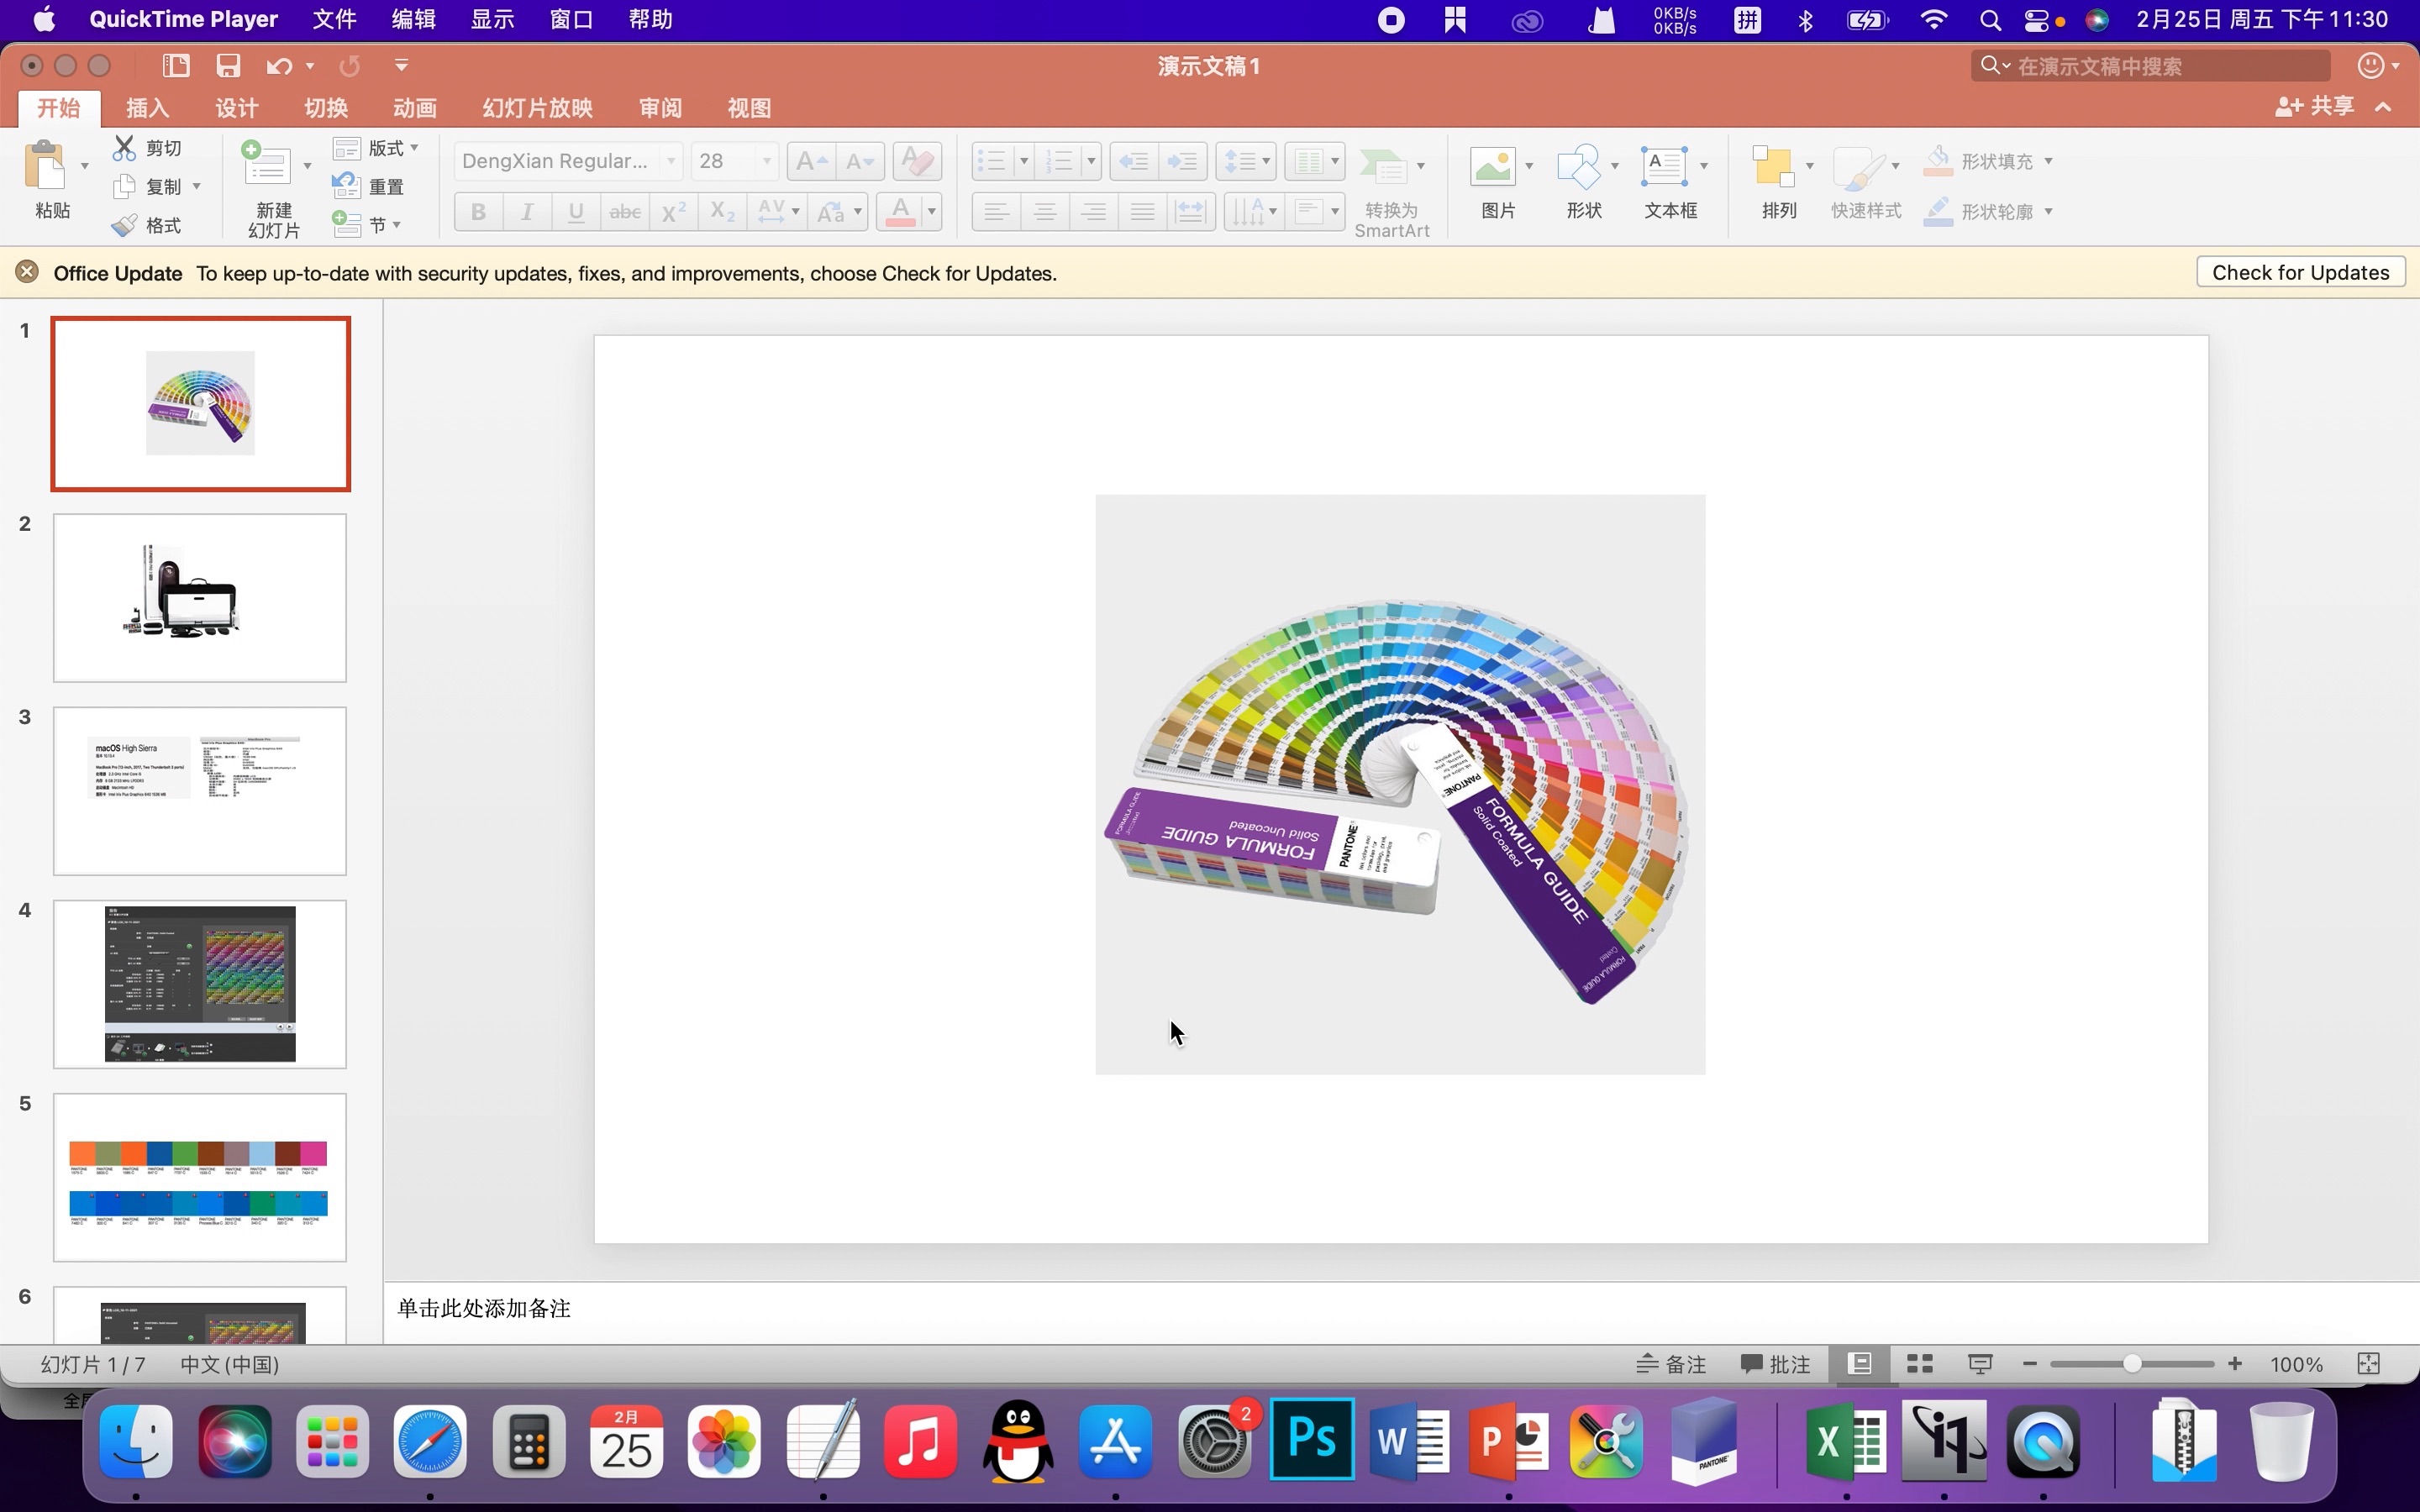Click the 共享 share button
The height and width of the screenshot is (1512, 2420).
pos(2315,106)
